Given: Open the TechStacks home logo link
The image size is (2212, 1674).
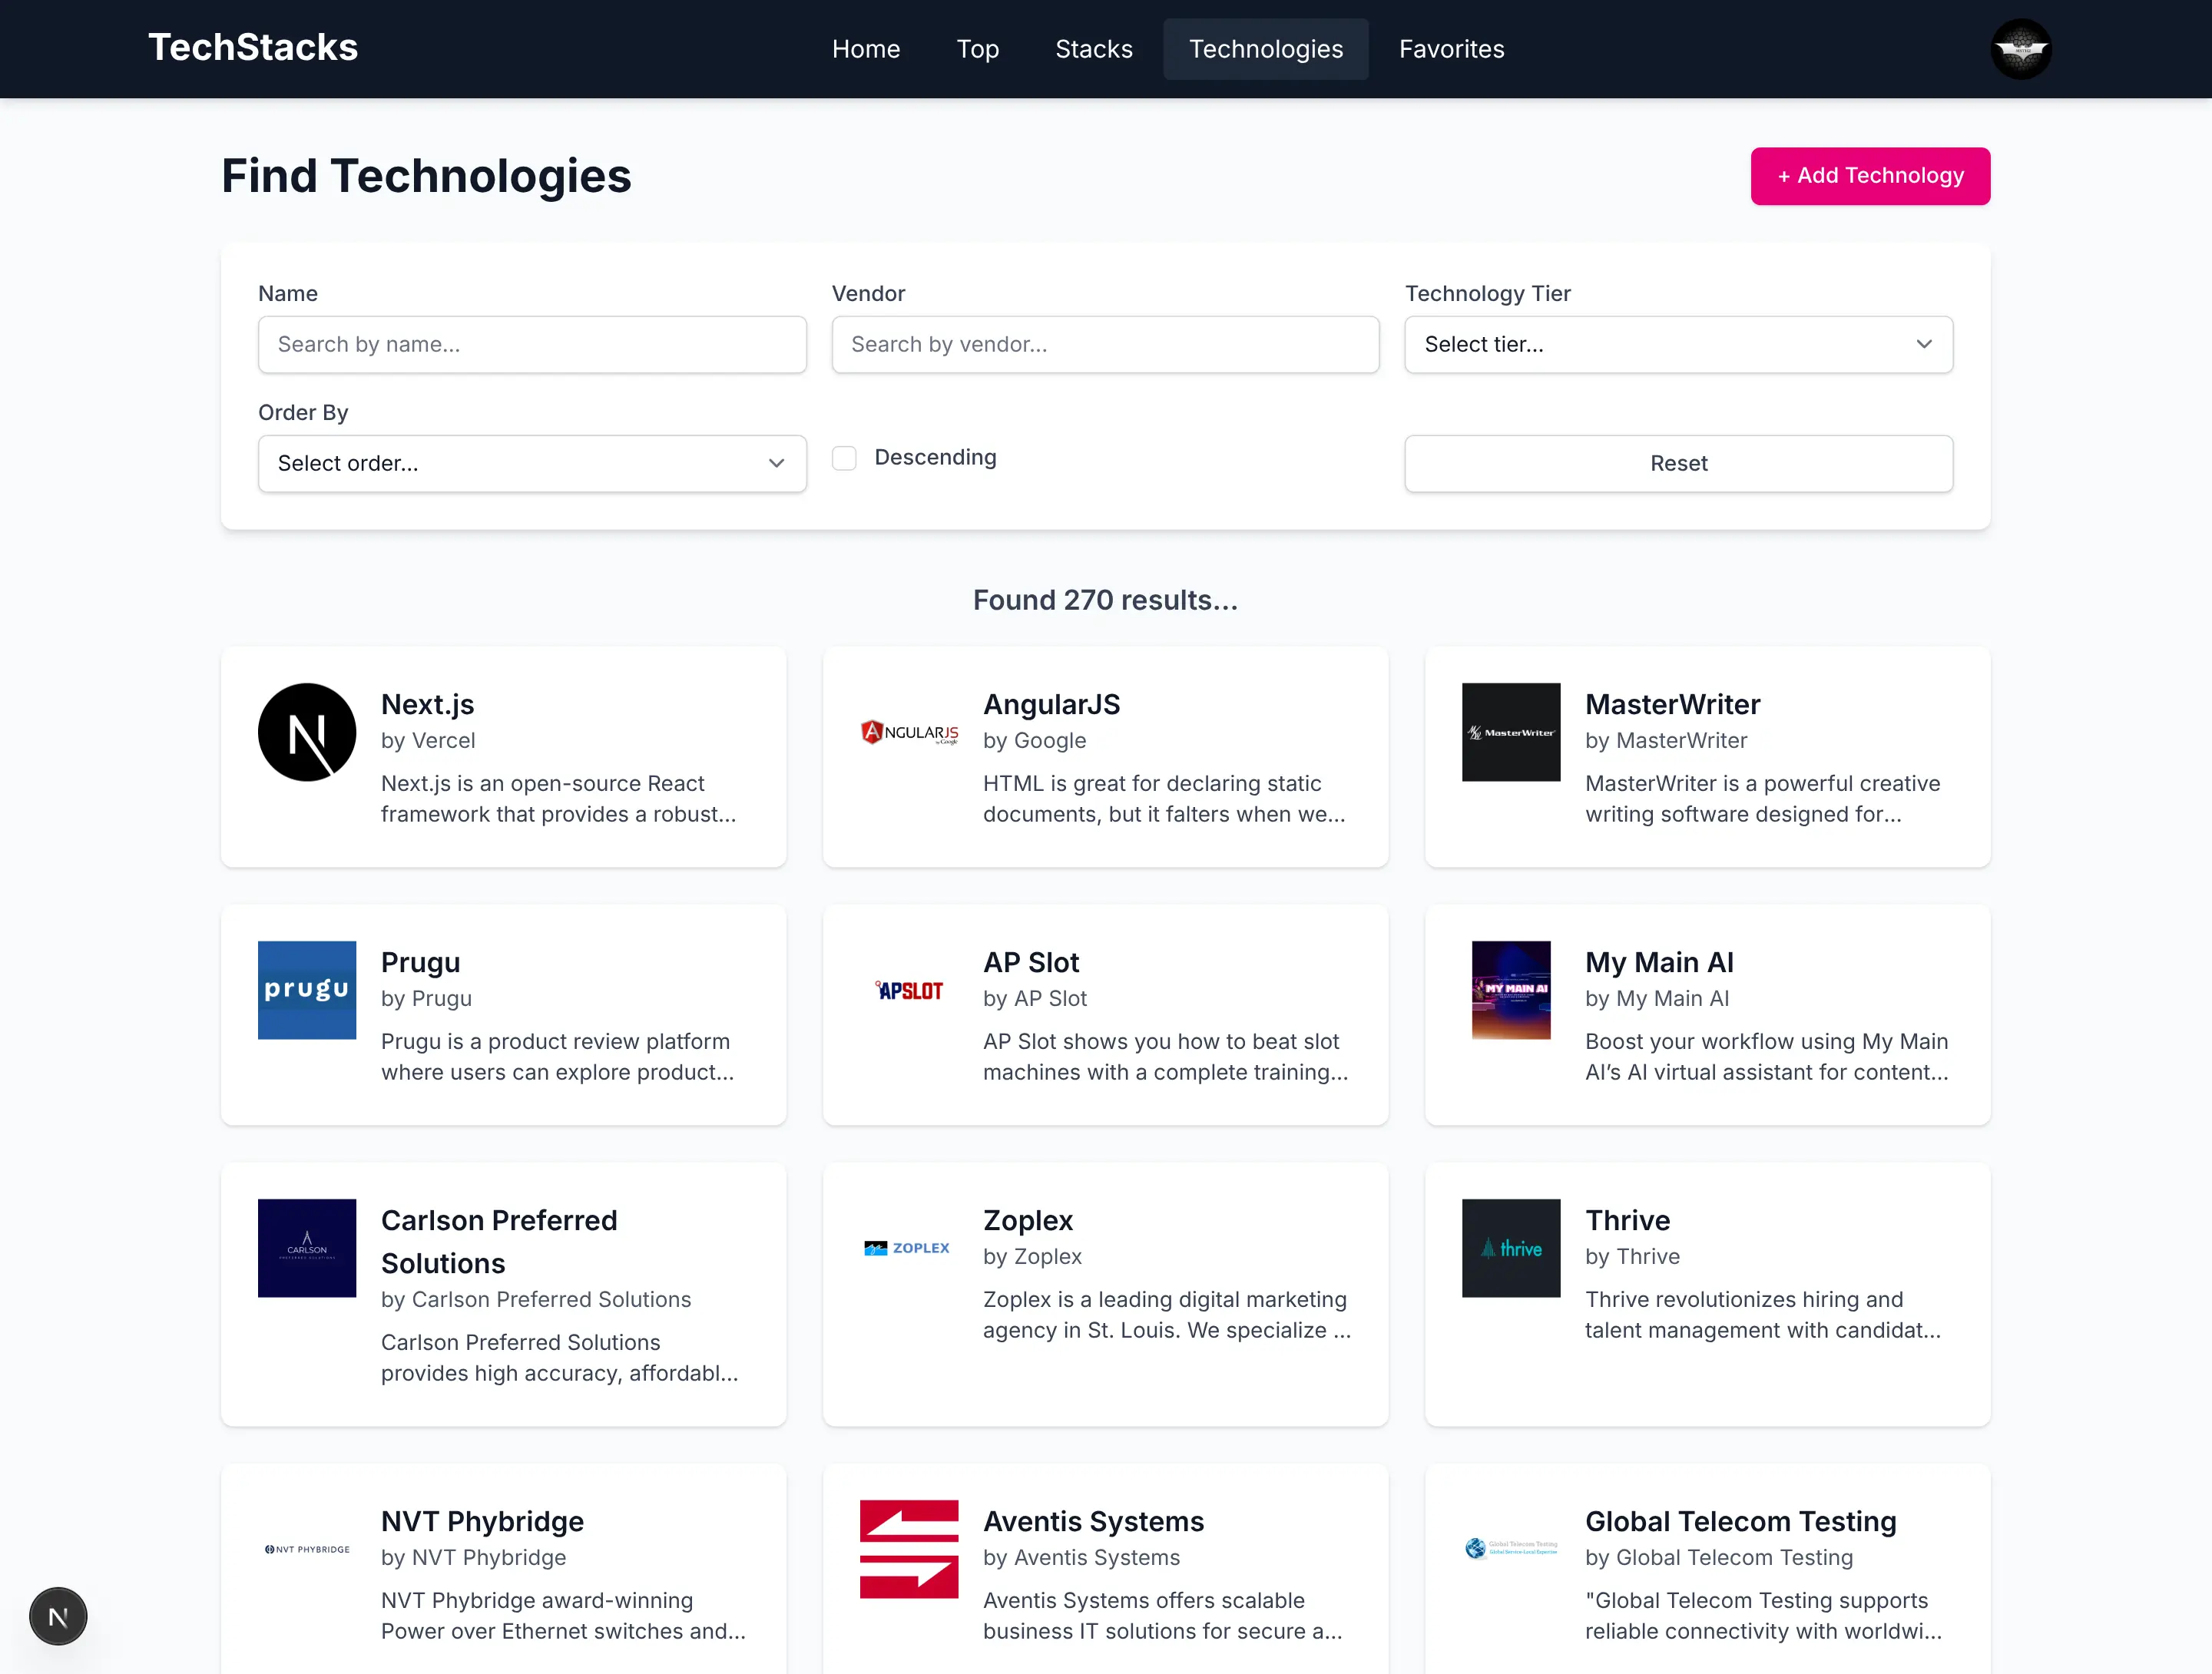Looking at the screenshot, I should (253, 48).
